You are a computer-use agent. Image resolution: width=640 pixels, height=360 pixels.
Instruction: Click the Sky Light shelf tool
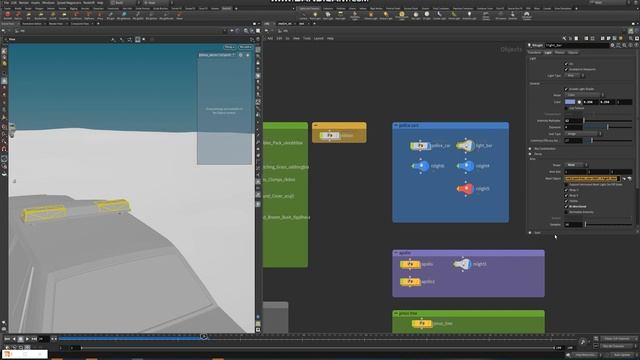coord(416,16)
